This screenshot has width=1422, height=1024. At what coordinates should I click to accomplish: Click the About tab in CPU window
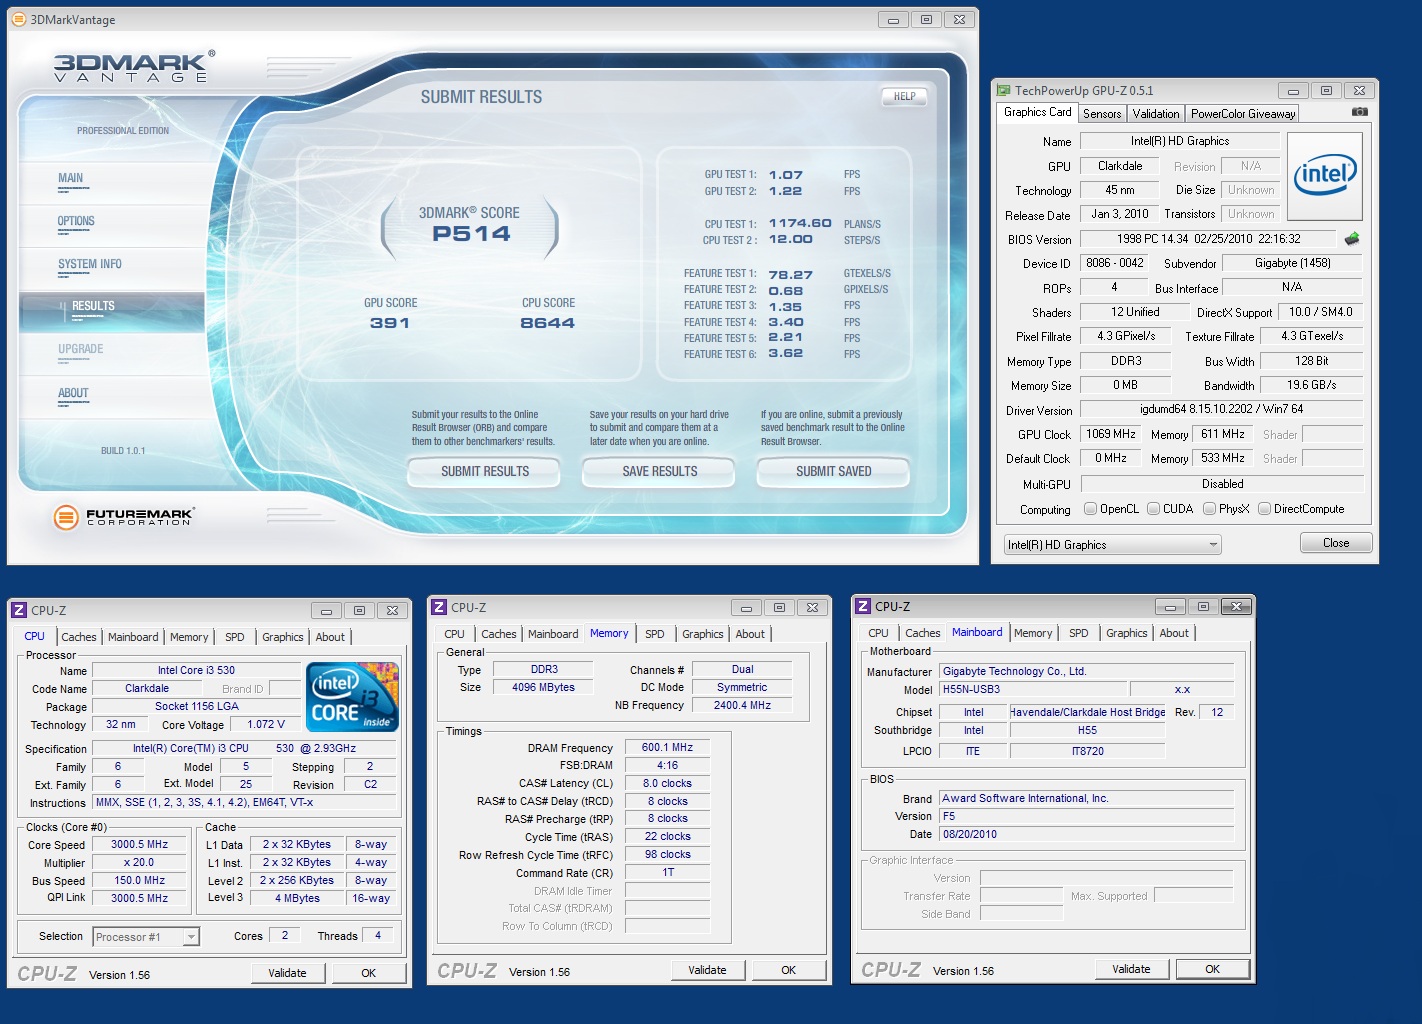pyautogui.click(x=330, y=637)
